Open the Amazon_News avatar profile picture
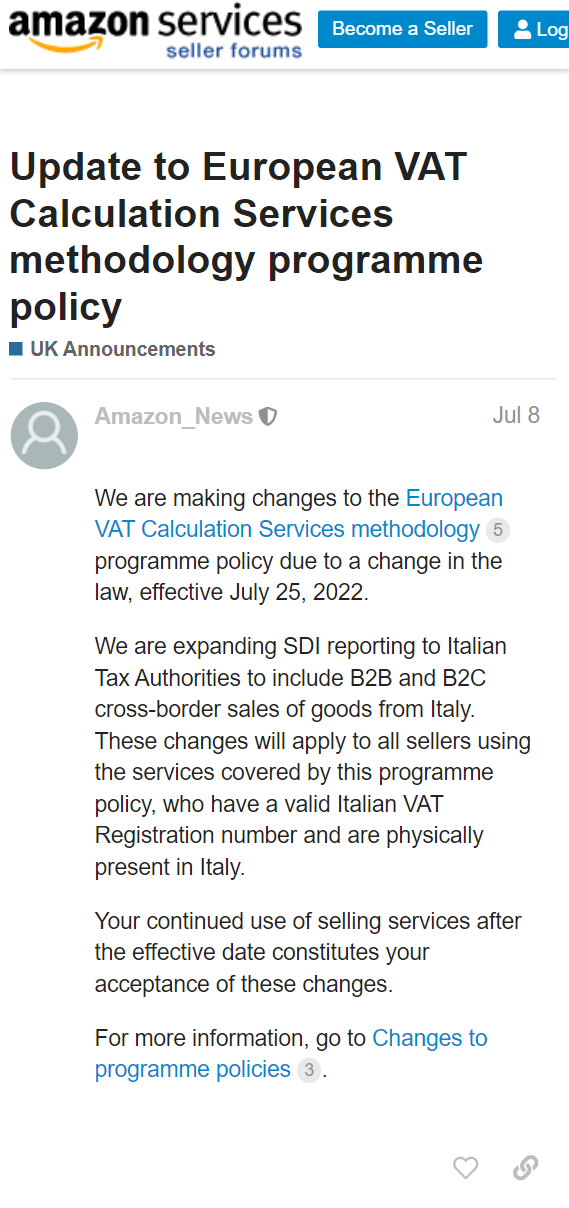 tap(44, 436)
